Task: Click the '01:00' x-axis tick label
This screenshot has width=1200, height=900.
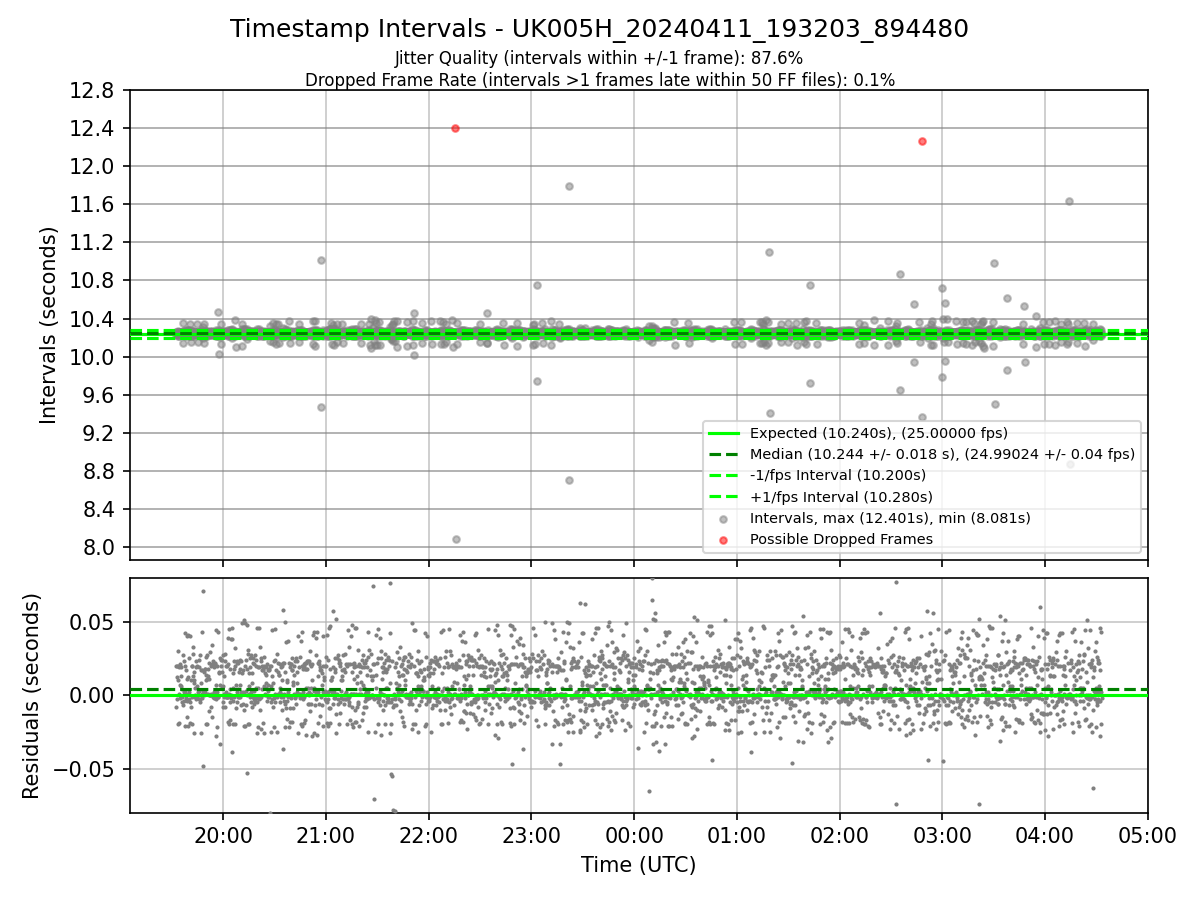Action: pos(737,835)
